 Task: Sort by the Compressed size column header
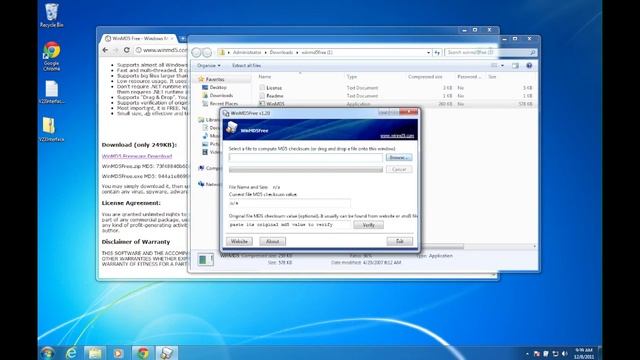(x=425, y=77)
